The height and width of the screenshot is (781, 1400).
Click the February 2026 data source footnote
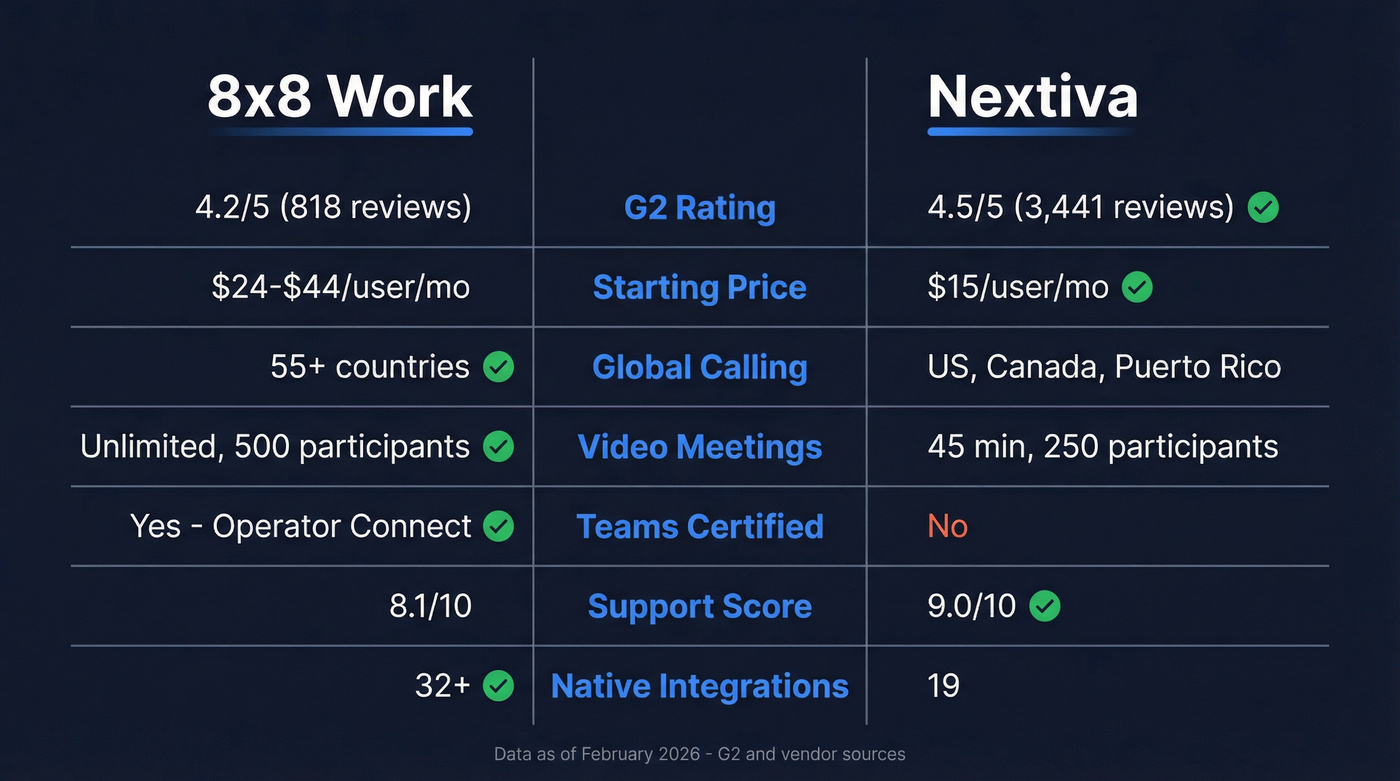699,754
